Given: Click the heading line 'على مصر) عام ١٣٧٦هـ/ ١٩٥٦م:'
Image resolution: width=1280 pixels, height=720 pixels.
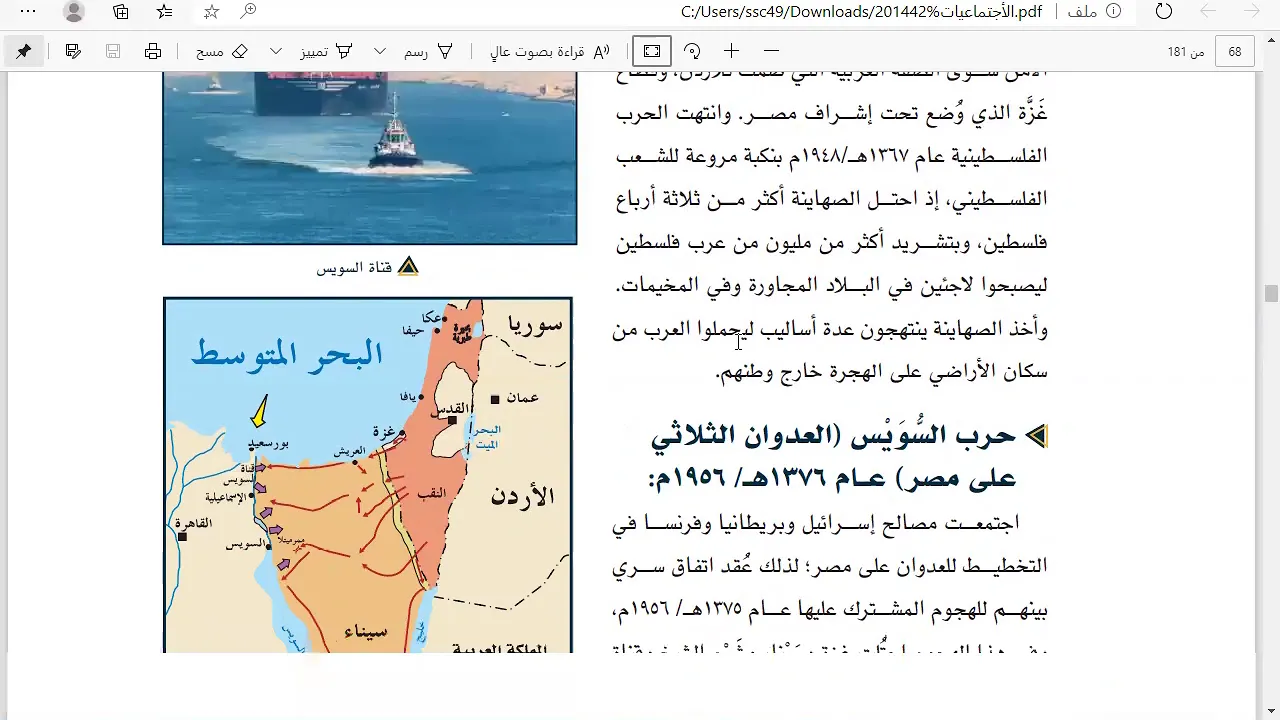Looking at the screenshot, I should click(x=832, y=479).
